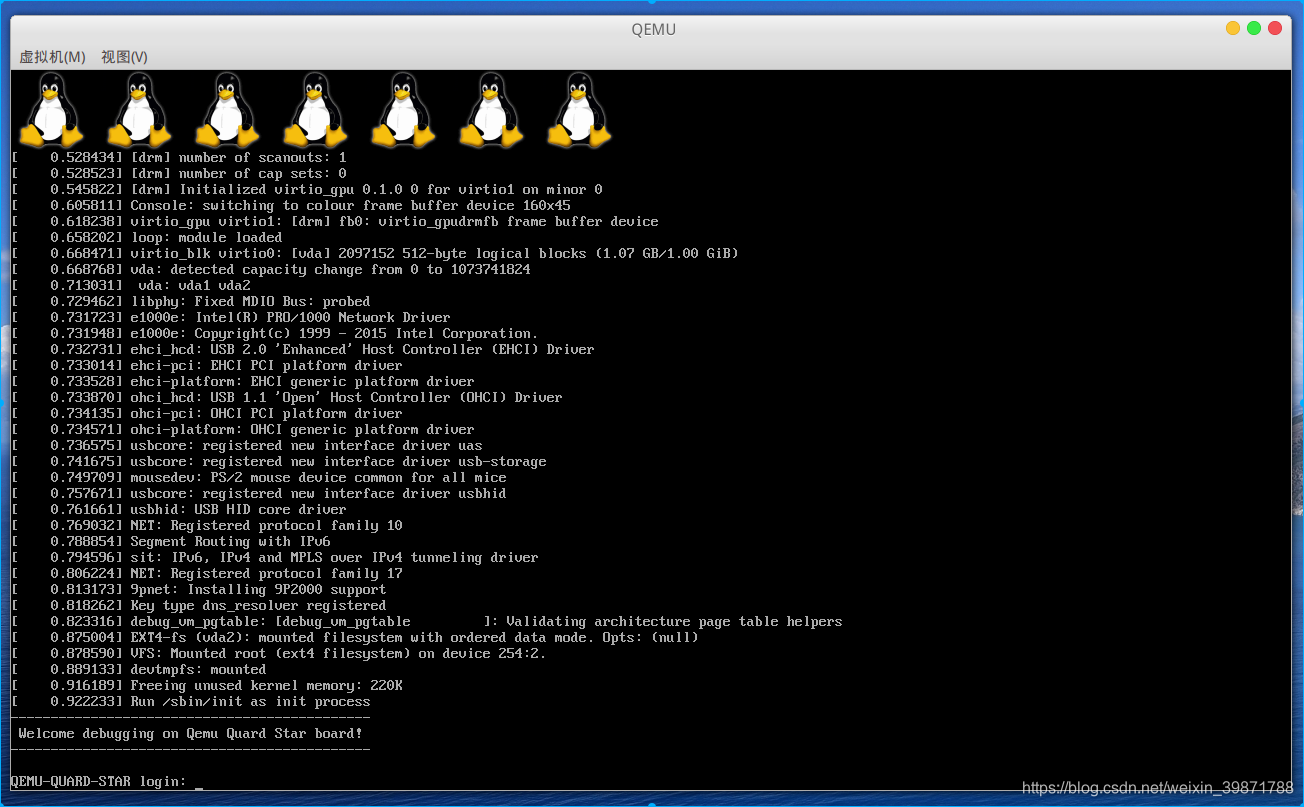
Task: Click 'NET: Registered protocol family 10' line
Action: click(x=207, y=525)
